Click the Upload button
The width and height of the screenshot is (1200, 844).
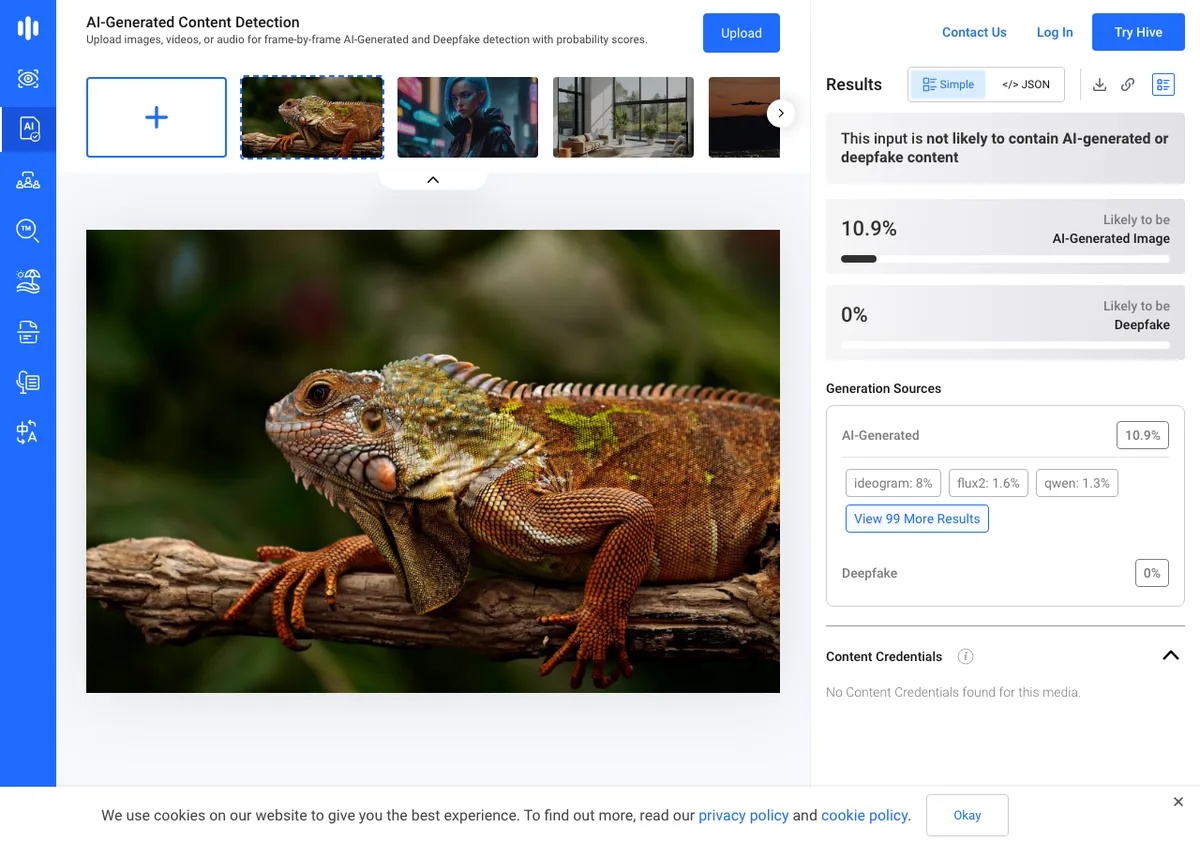pos(741,33)
